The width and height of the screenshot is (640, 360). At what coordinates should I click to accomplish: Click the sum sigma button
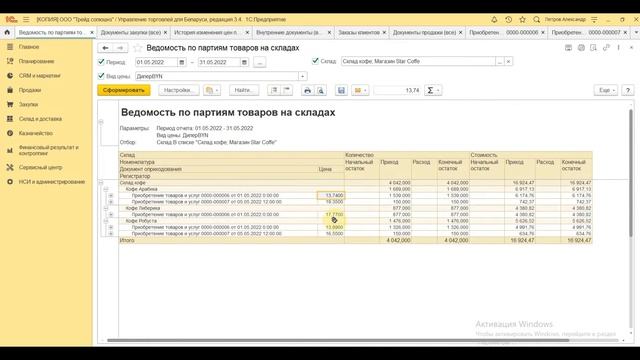(433, 90)
